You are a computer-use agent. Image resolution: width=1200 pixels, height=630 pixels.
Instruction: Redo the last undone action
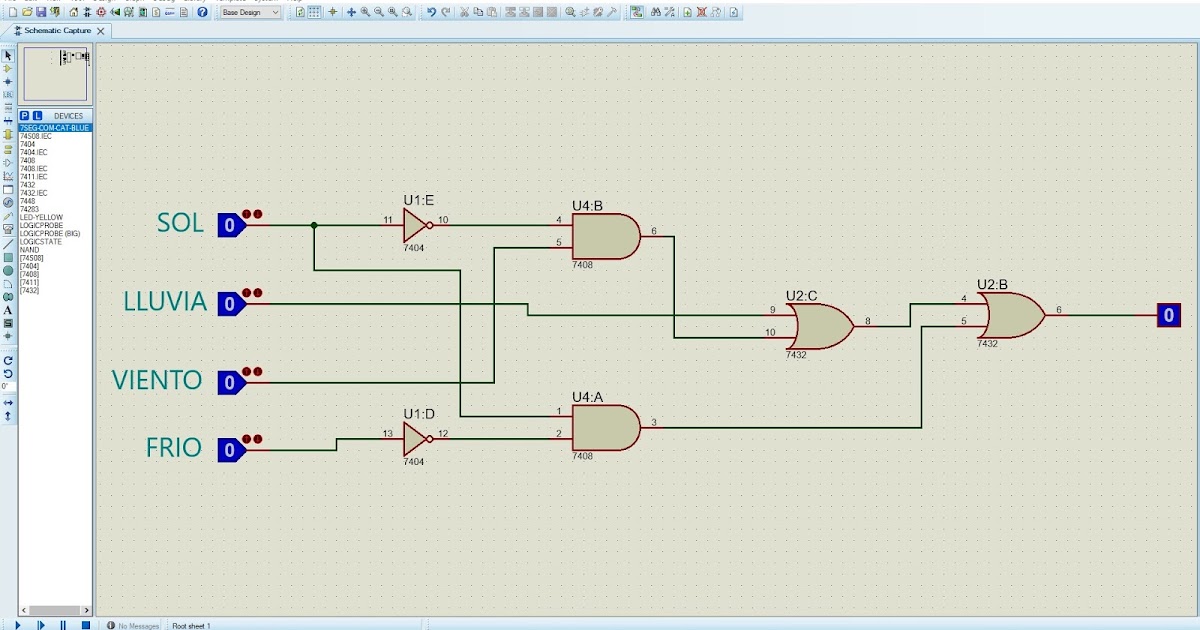[445, 12]
